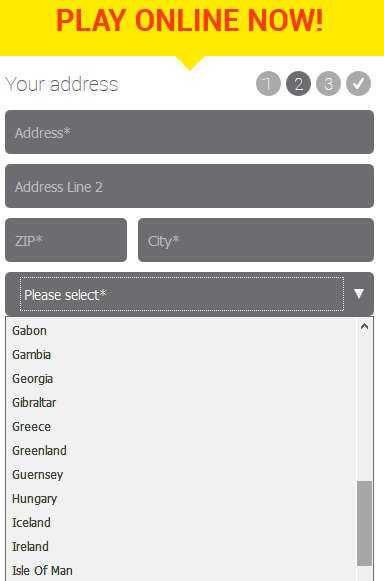Focus the Address Line 2 field
This screenshot has height=581, width=384.
click(x=189, y=186)
